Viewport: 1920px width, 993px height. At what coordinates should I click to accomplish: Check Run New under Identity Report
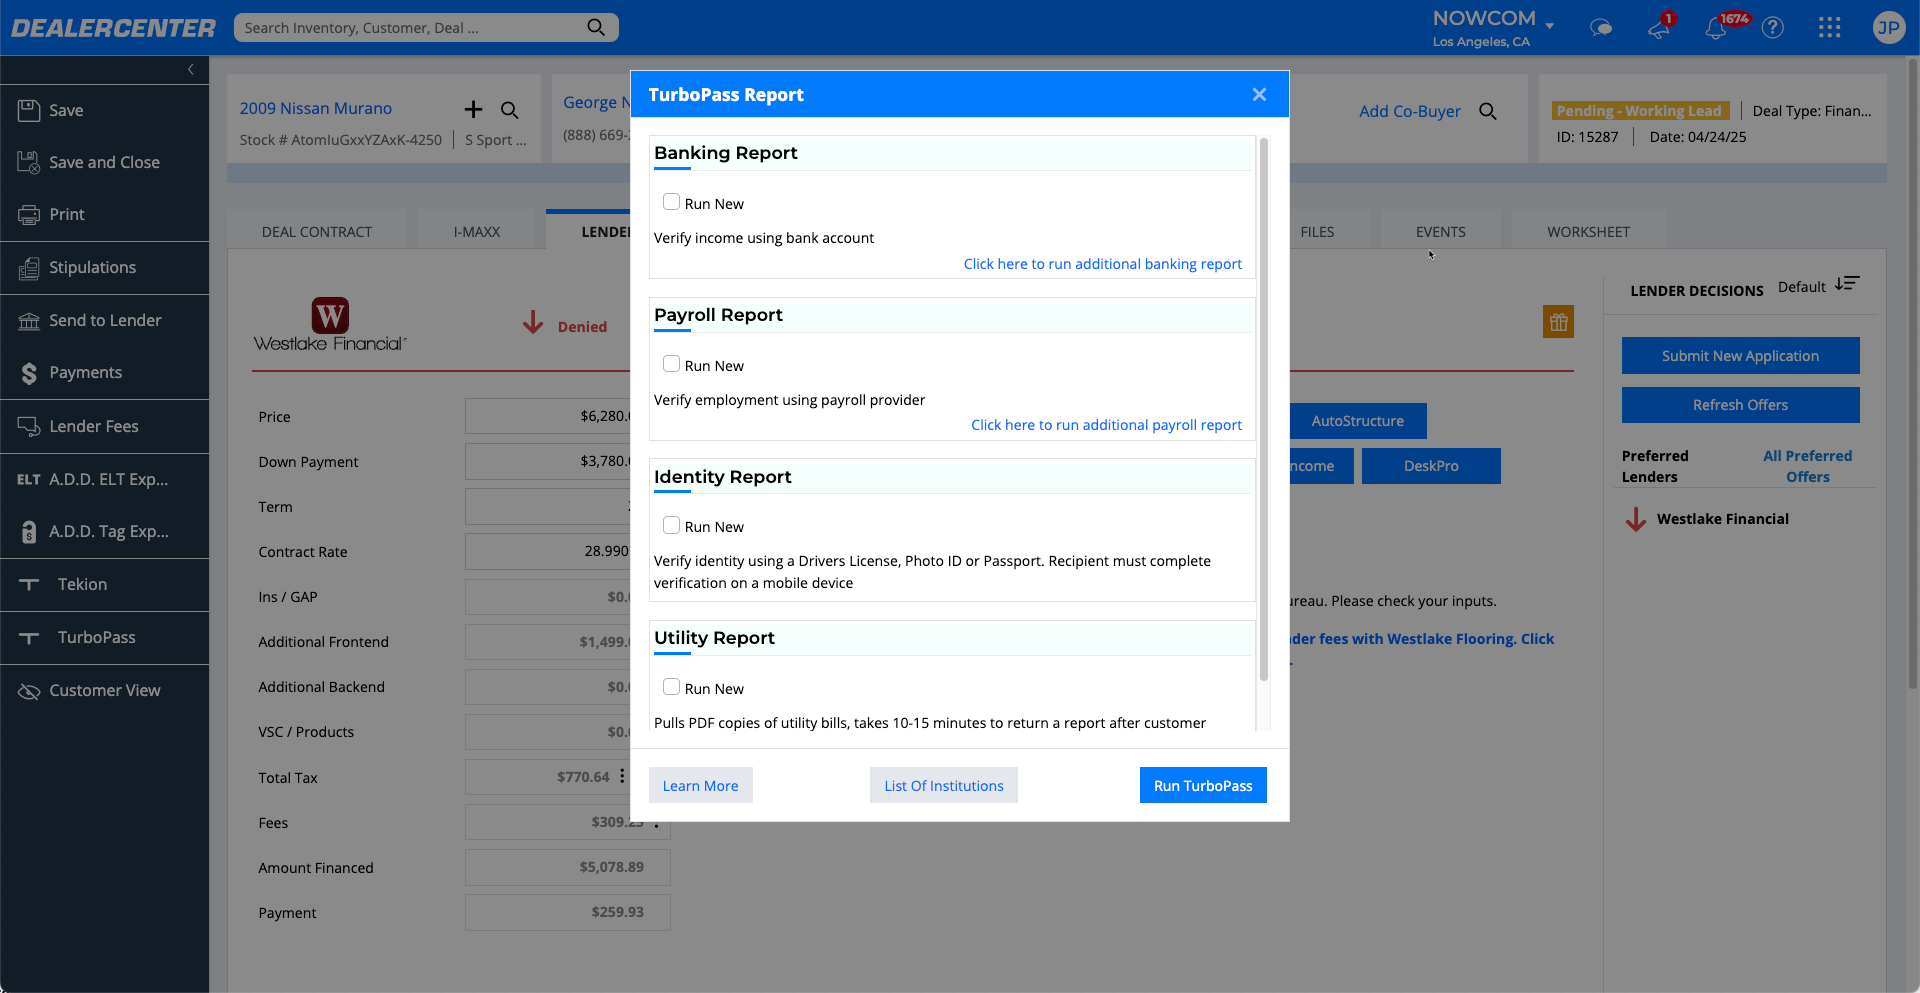click(x=671, y=525)
